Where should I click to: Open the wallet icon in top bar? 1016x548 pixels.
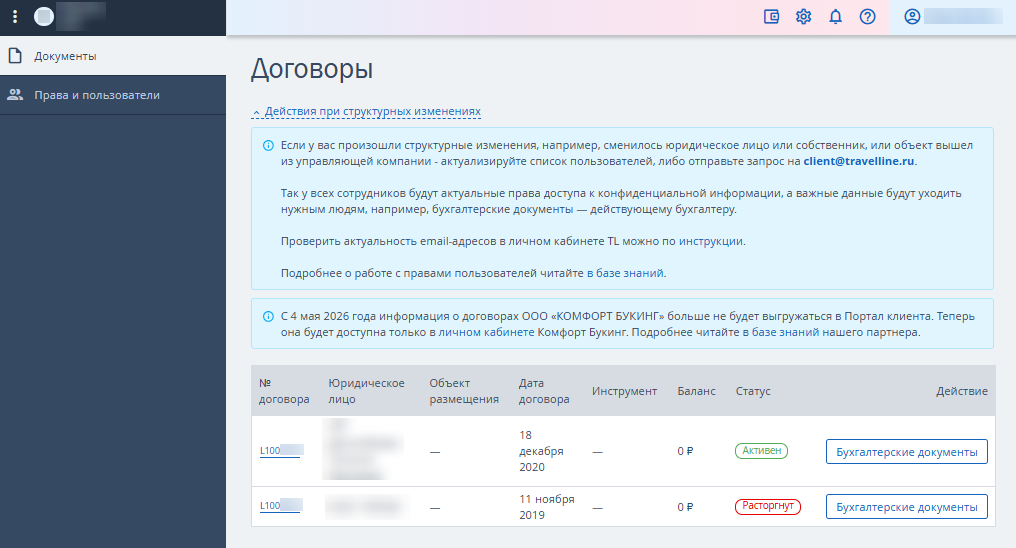pos(771,17)
